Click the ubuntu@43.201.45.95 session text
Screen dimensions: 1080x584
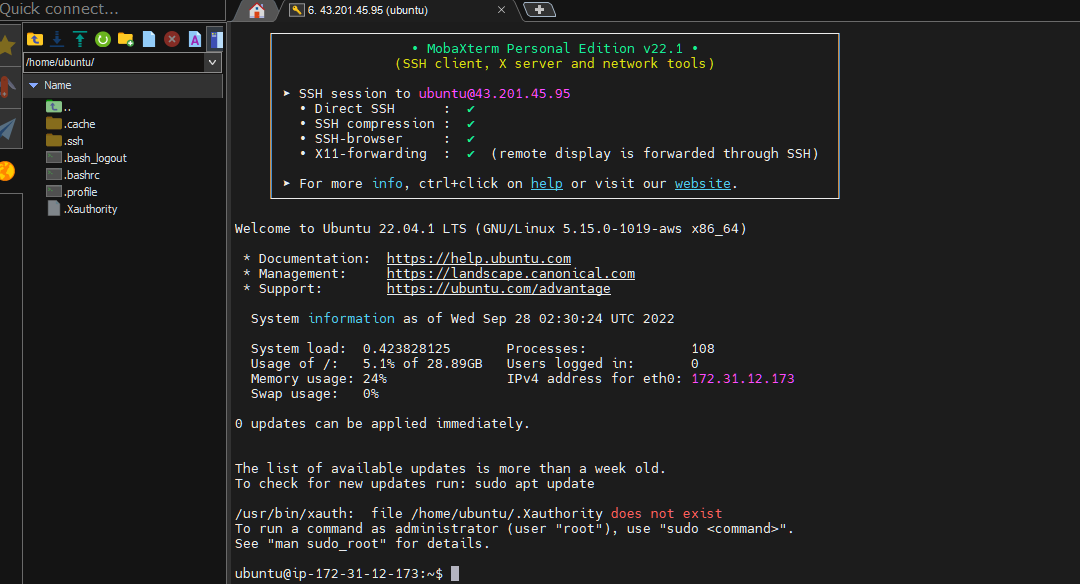[x=495, y=94]
